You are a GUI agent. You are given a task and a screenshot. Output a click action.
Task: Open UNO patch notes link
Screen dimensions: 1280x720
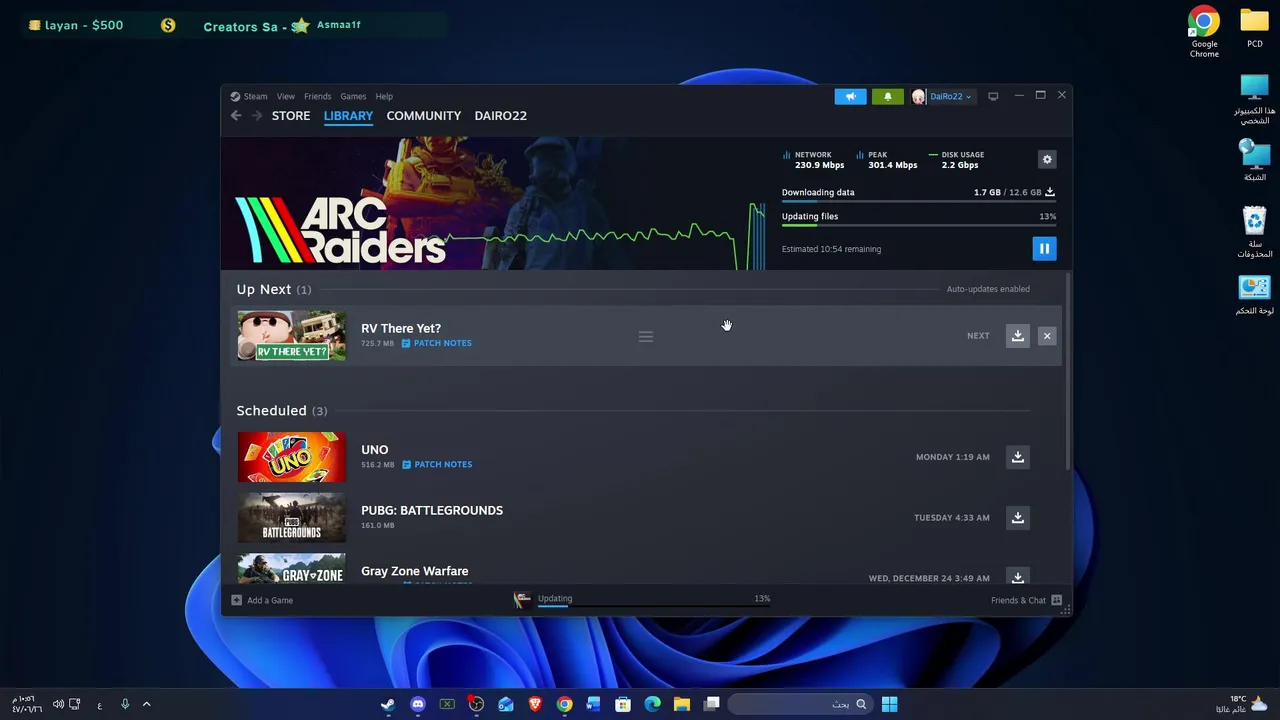coord(437,464)
